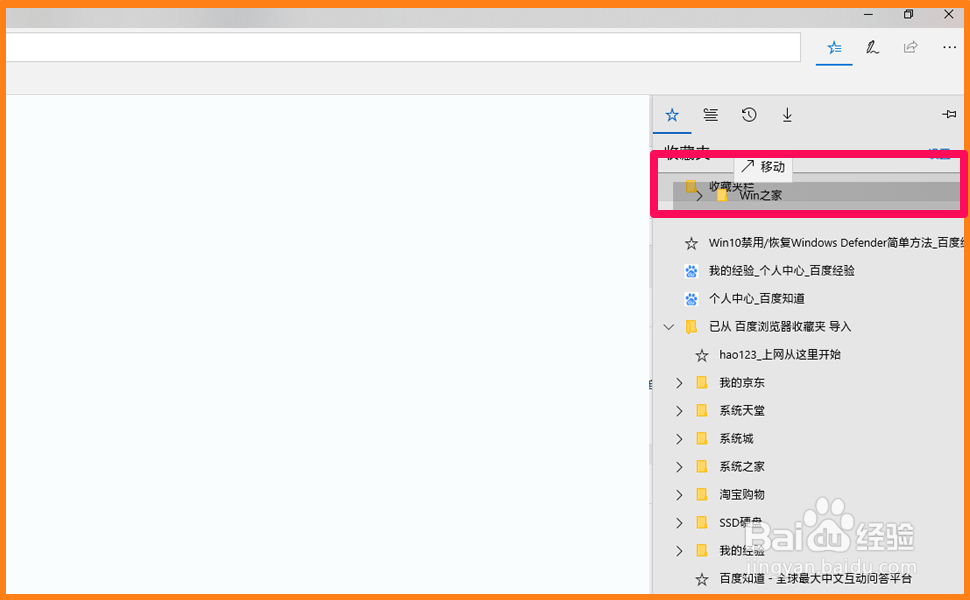Click Baidu paw icon beside 我的经验_个人中心
The height and width of the screenshot is (600, 970).
pos(691,271)
